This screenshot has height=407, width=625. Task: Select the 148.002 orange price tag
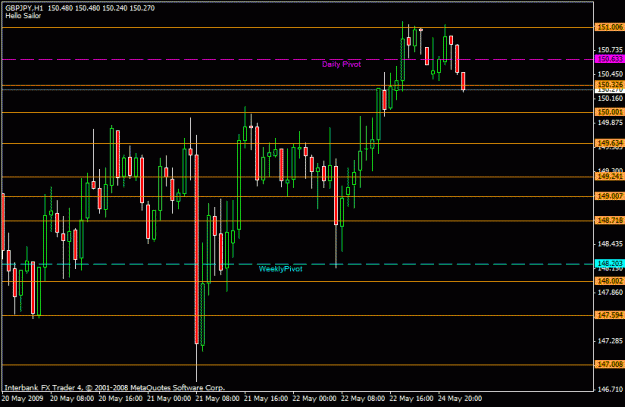(609, 281)
